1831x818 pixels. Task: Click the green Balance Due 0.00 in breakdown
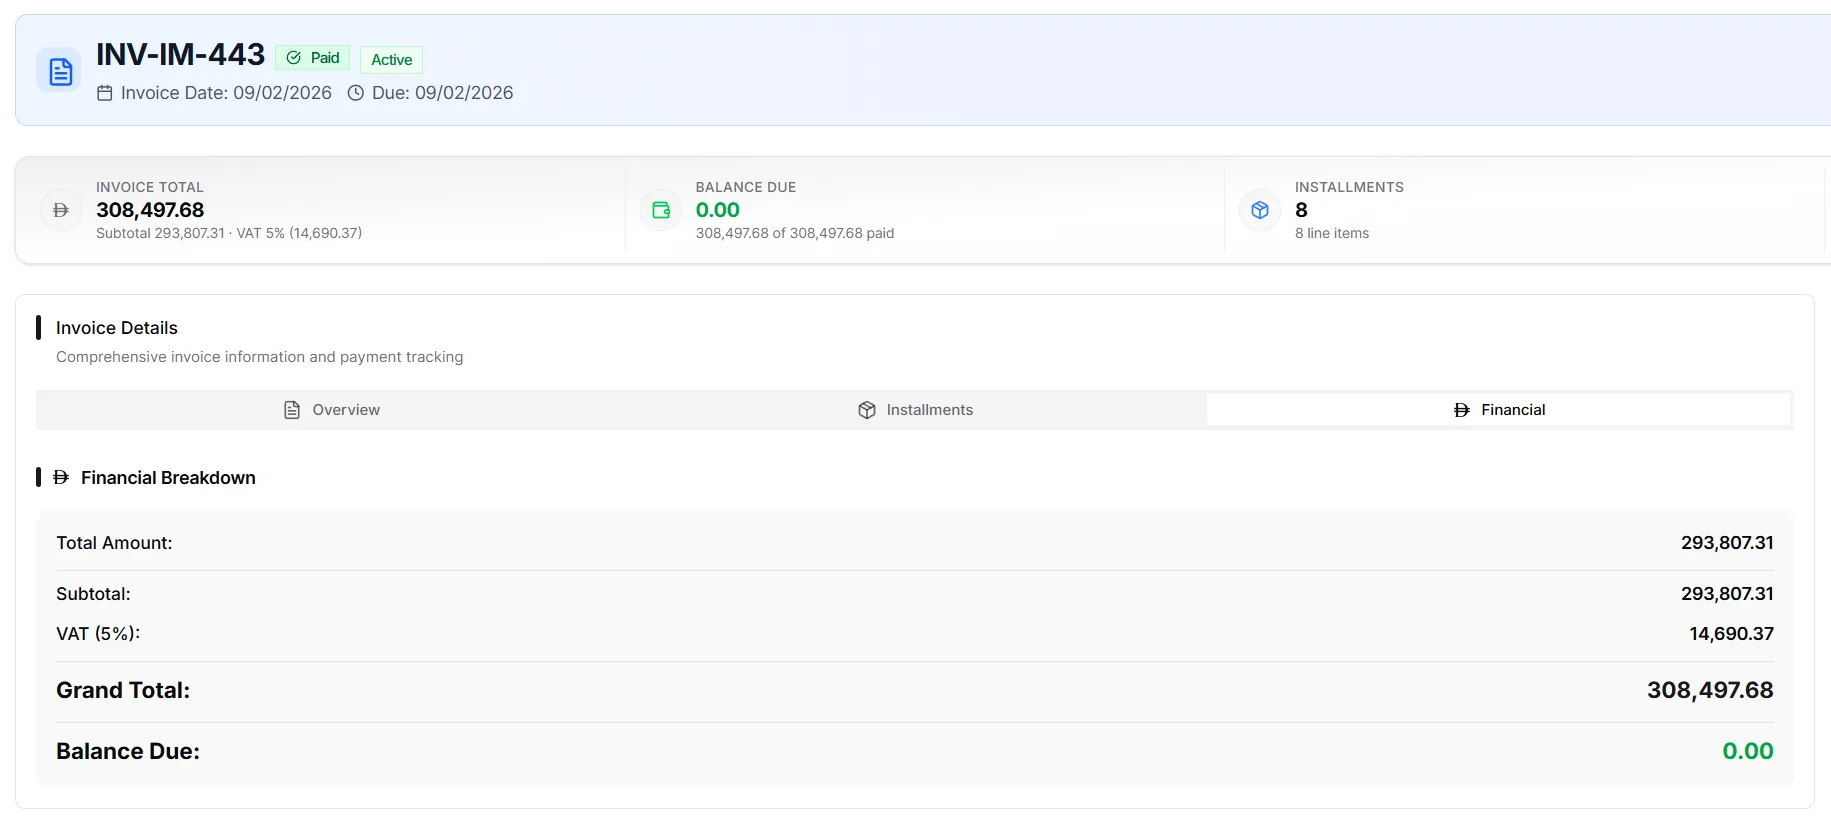[x=1747, y=751]
